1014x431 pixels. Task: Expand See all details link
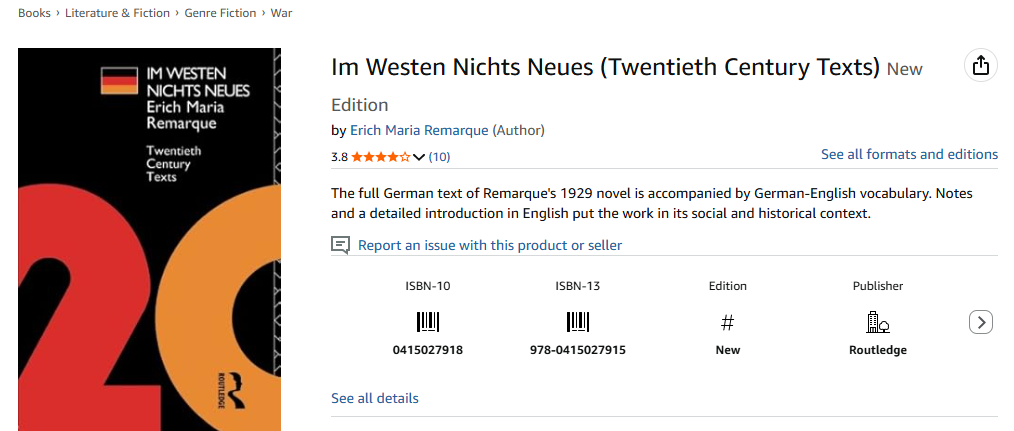[375, 398]
